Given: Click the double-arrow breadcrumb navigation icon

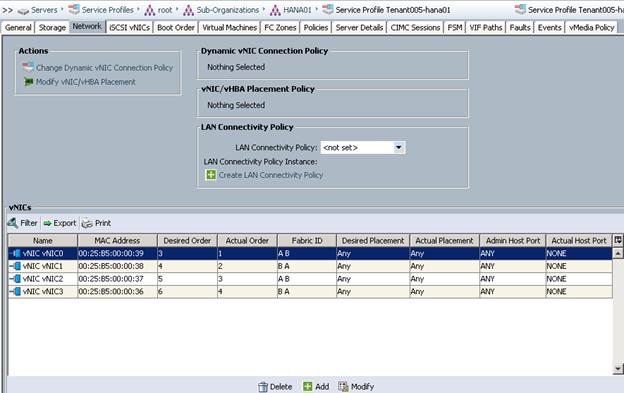Looking at the screenshot, I should tap(8, 10).
